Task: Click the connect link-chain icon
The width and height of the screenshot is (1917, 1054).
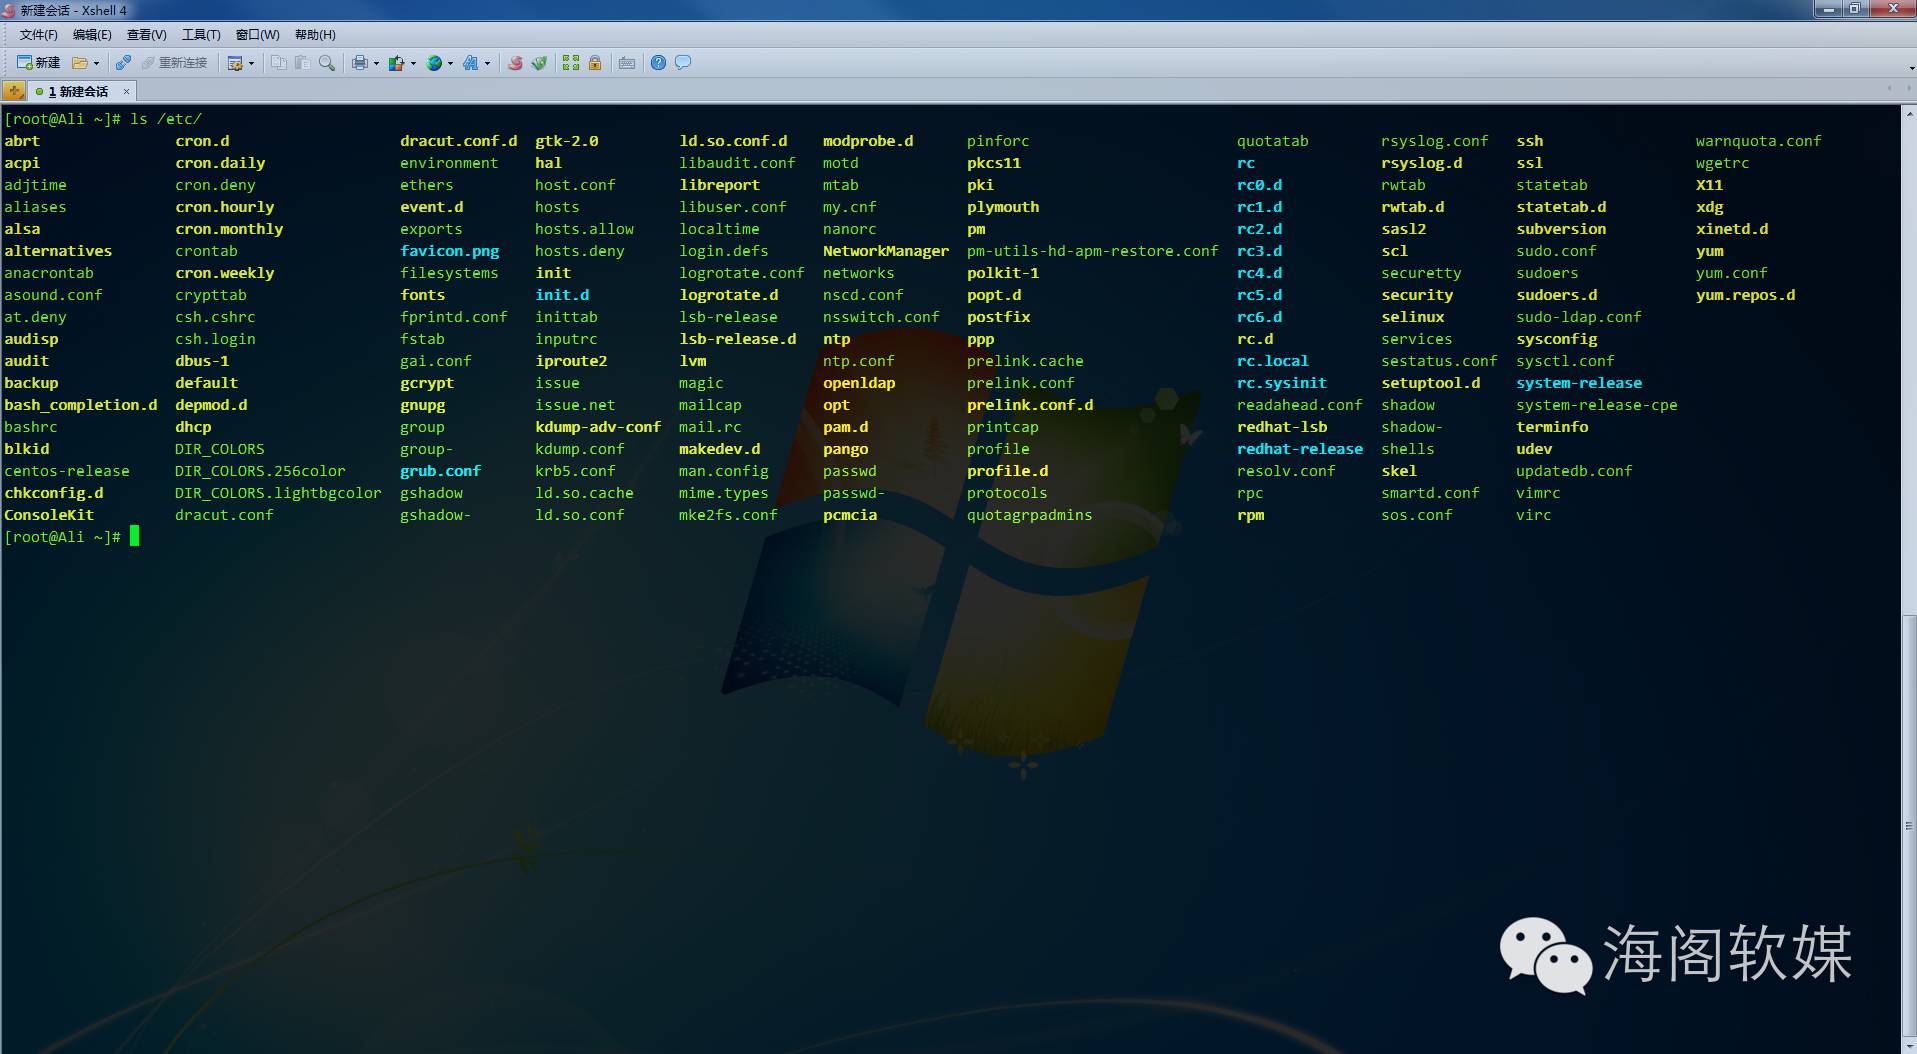Action: click(123, 63)
